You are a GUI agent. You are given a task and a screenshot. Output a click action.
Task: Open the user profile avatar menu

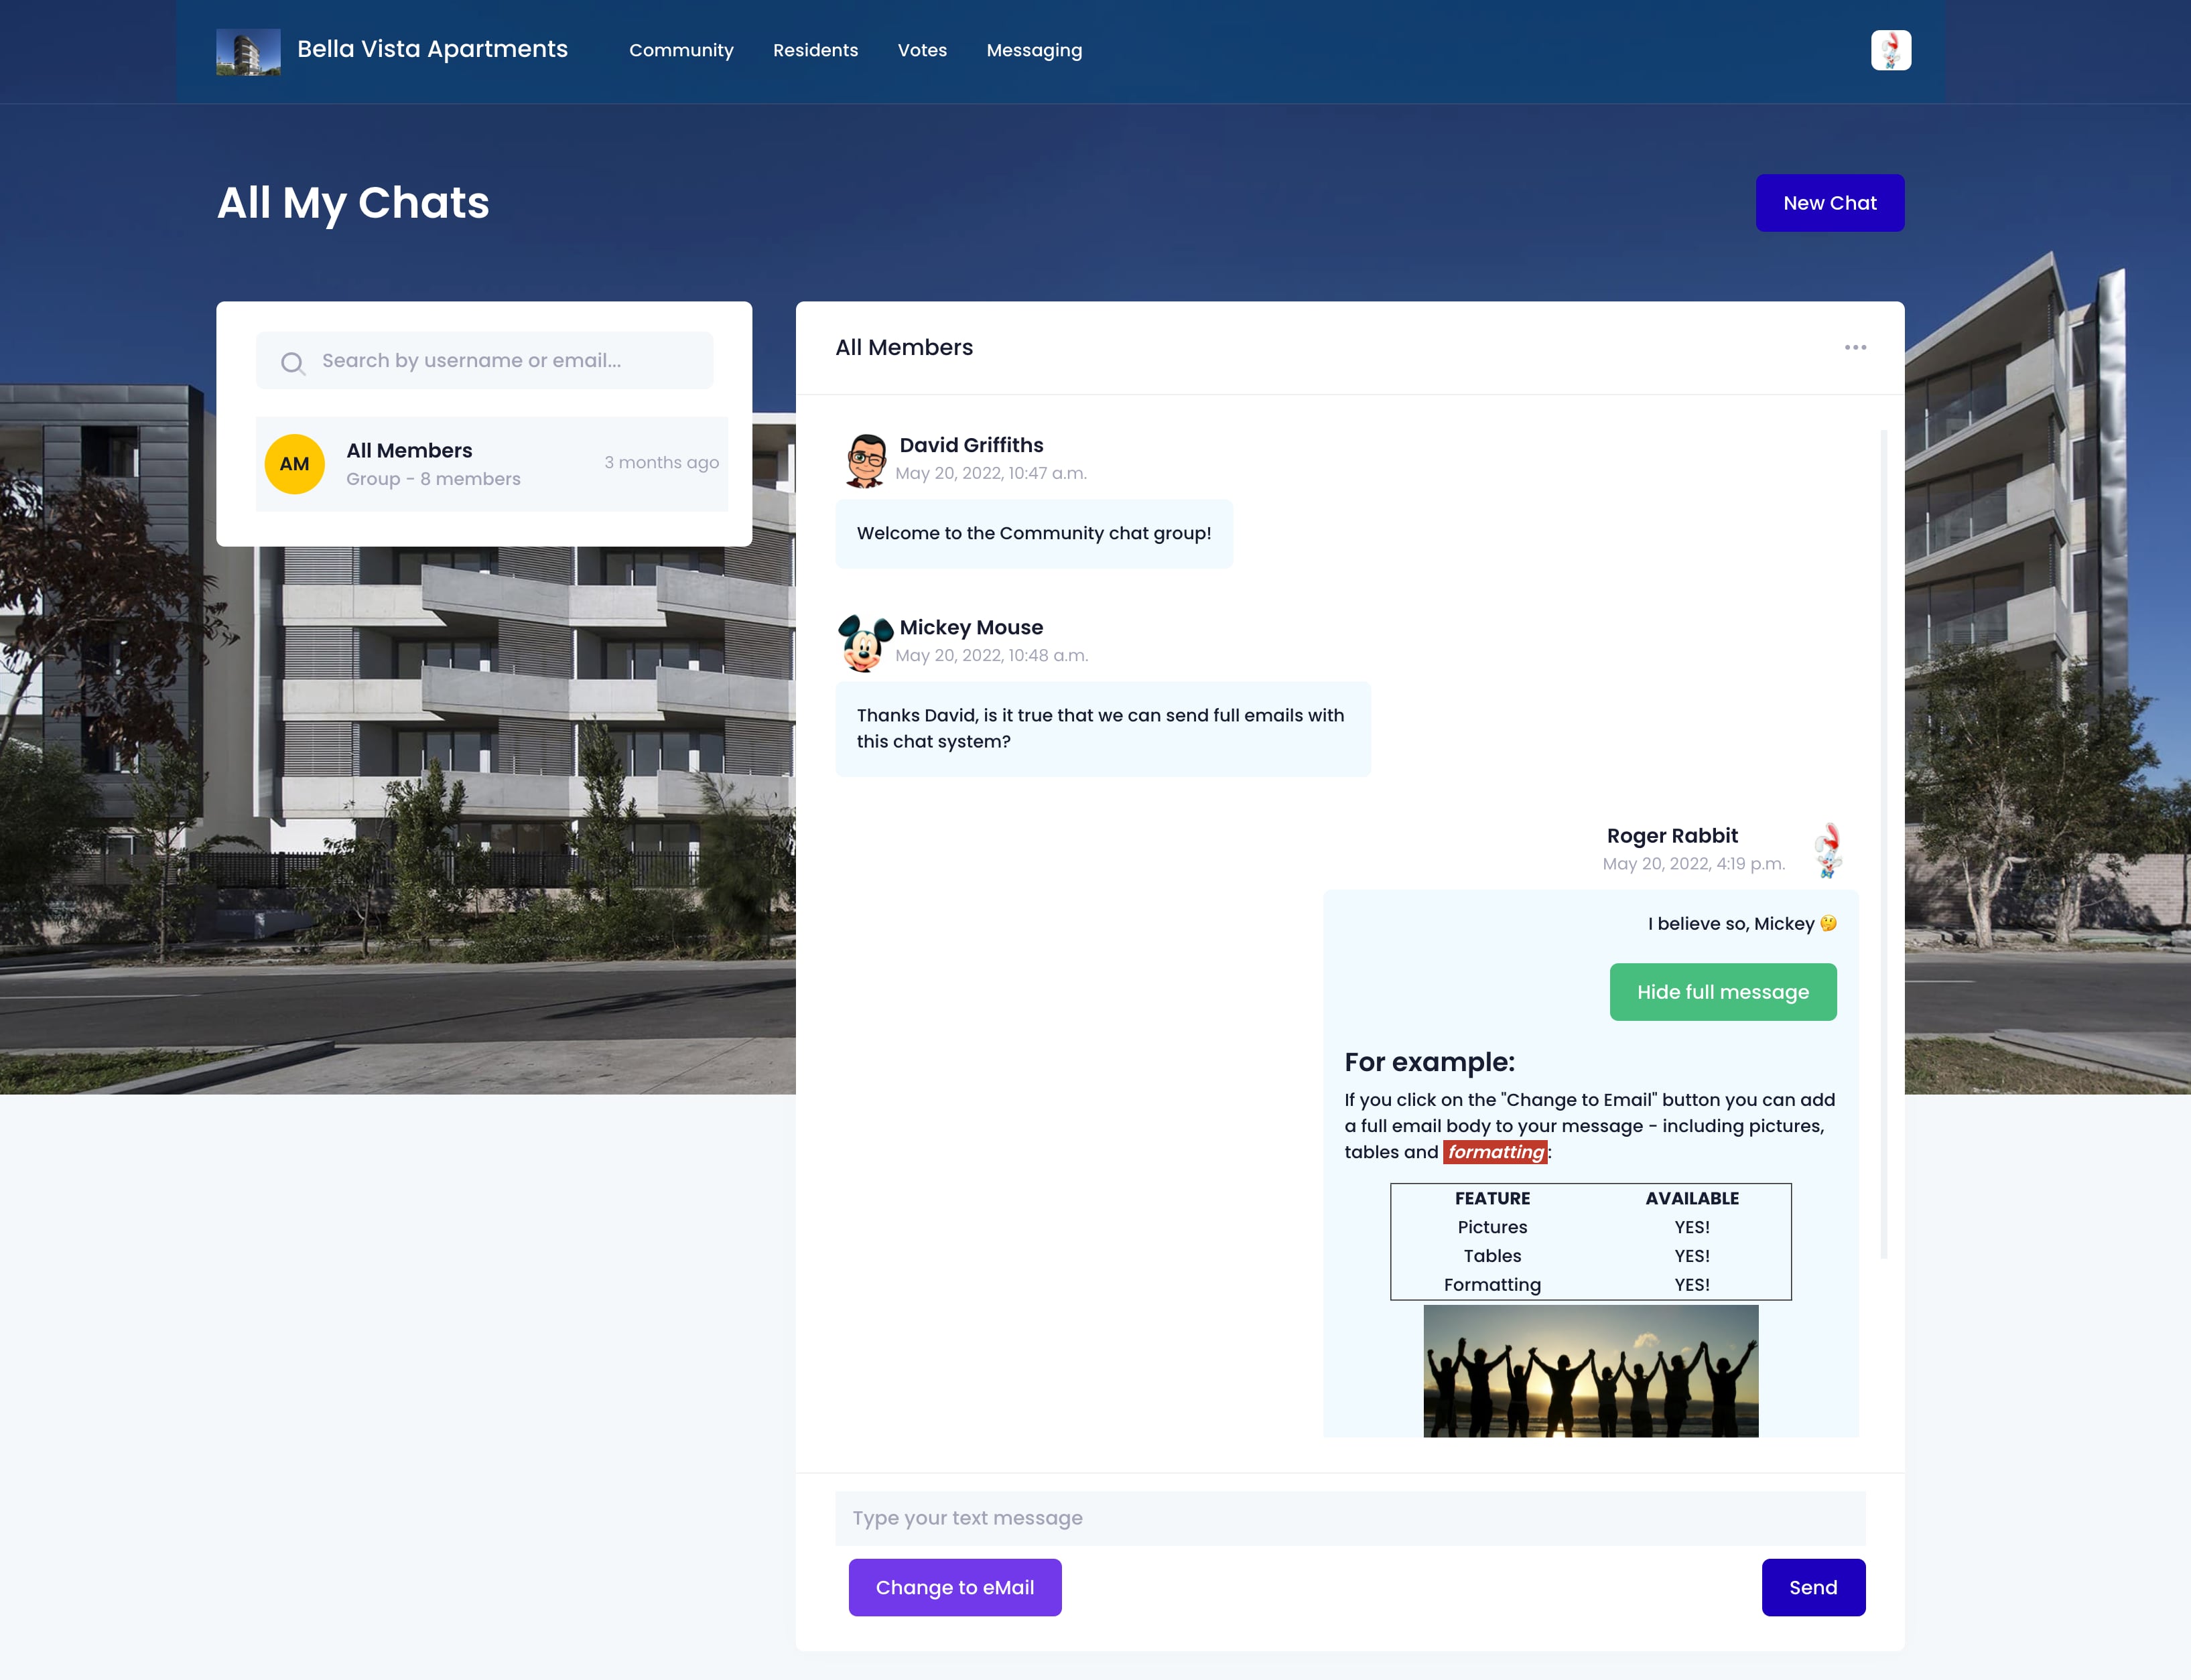pyautogui.click(x=1890, y=50)
